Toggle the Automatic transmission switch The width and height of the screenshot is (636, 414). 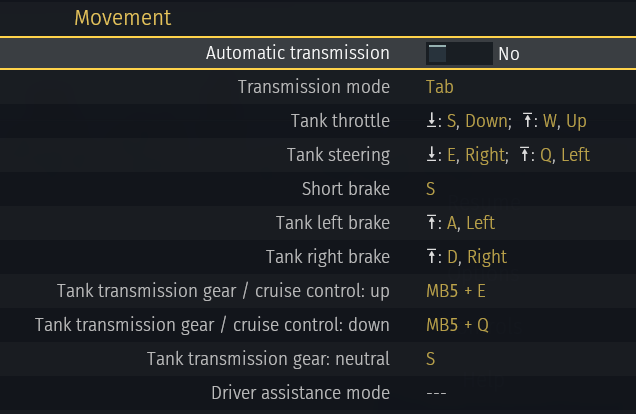point(459,53)
